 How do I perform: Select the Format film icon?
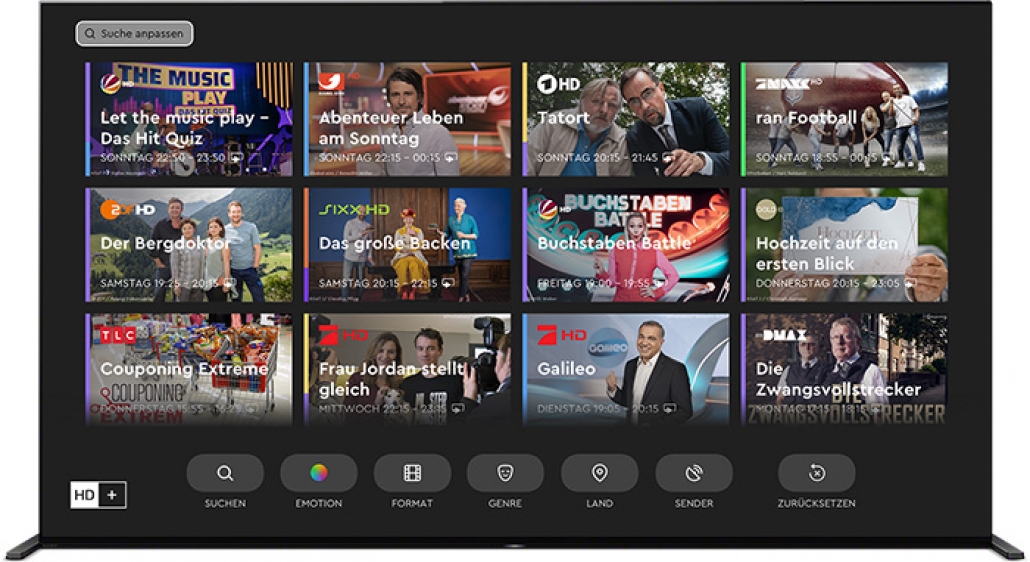(412, 473)
